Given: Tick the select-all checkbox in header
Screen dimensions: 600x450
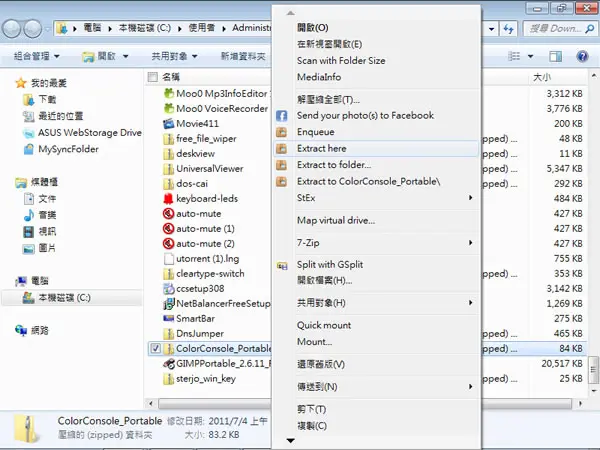Looking at the screenshot, I should pos(153,77).
